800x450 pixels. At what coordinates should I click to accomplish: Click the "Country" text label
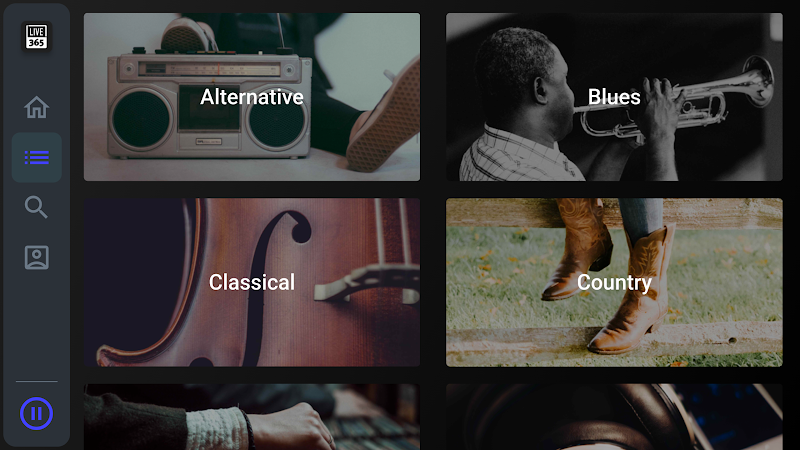tap(614, 283)
